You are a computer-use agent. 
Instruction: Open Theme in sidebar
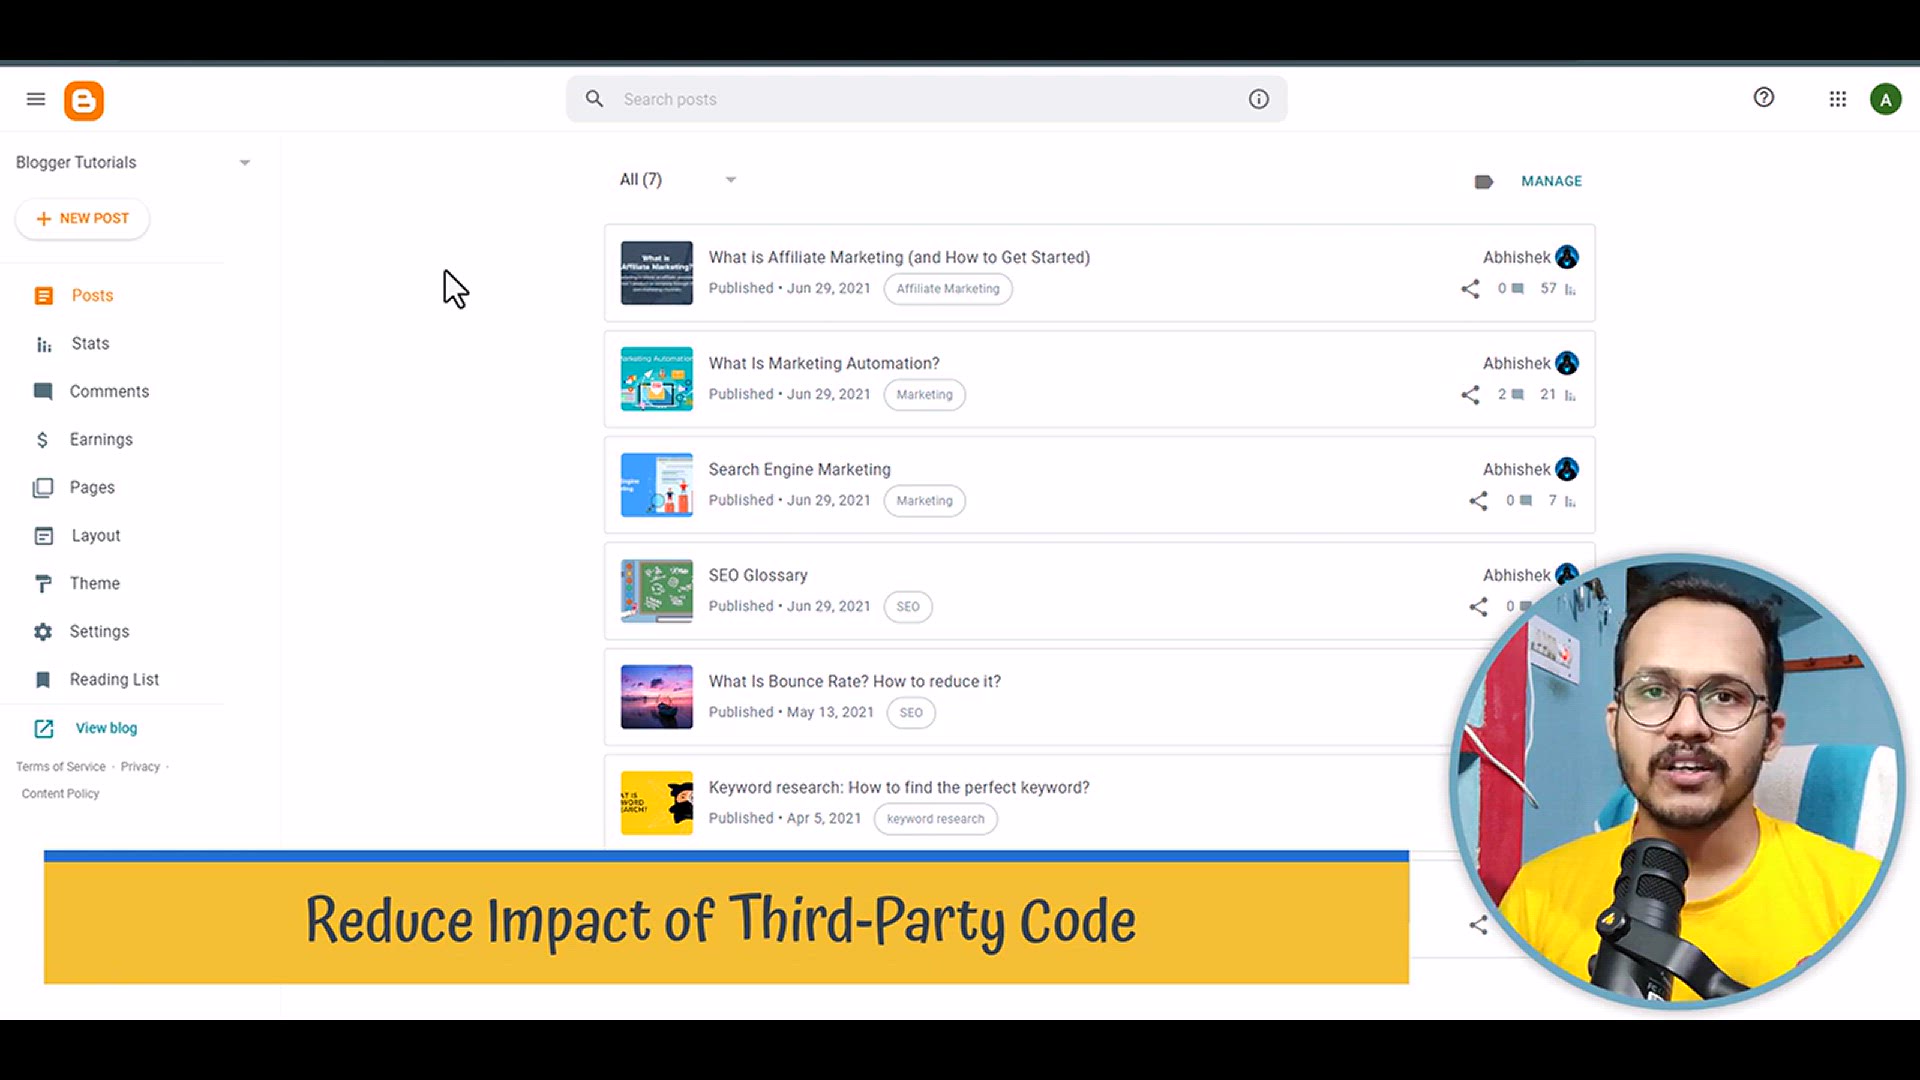coord(94,583)
